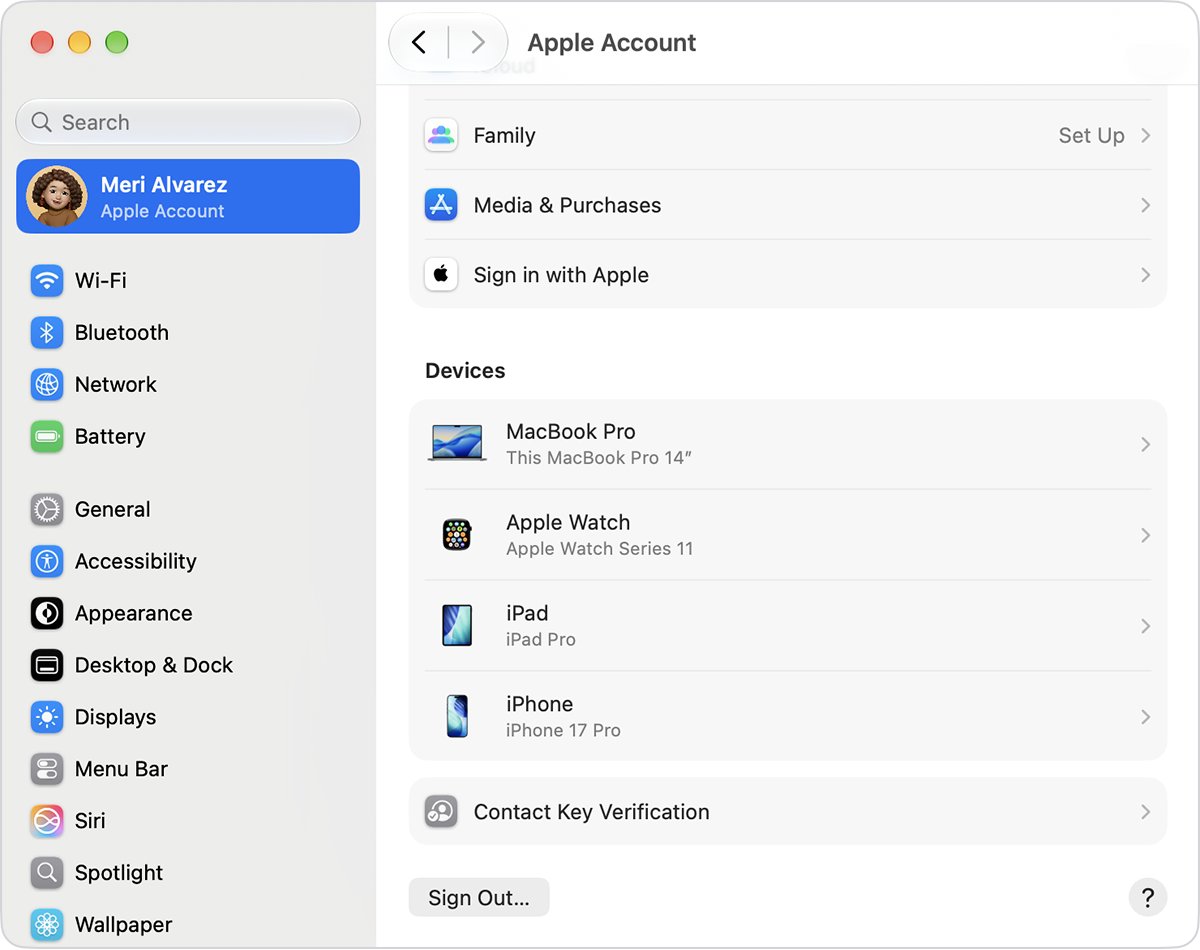Click the Family sharing icon
The image size is (1200, 950).
pyautogui.click(x=441, y=135)
